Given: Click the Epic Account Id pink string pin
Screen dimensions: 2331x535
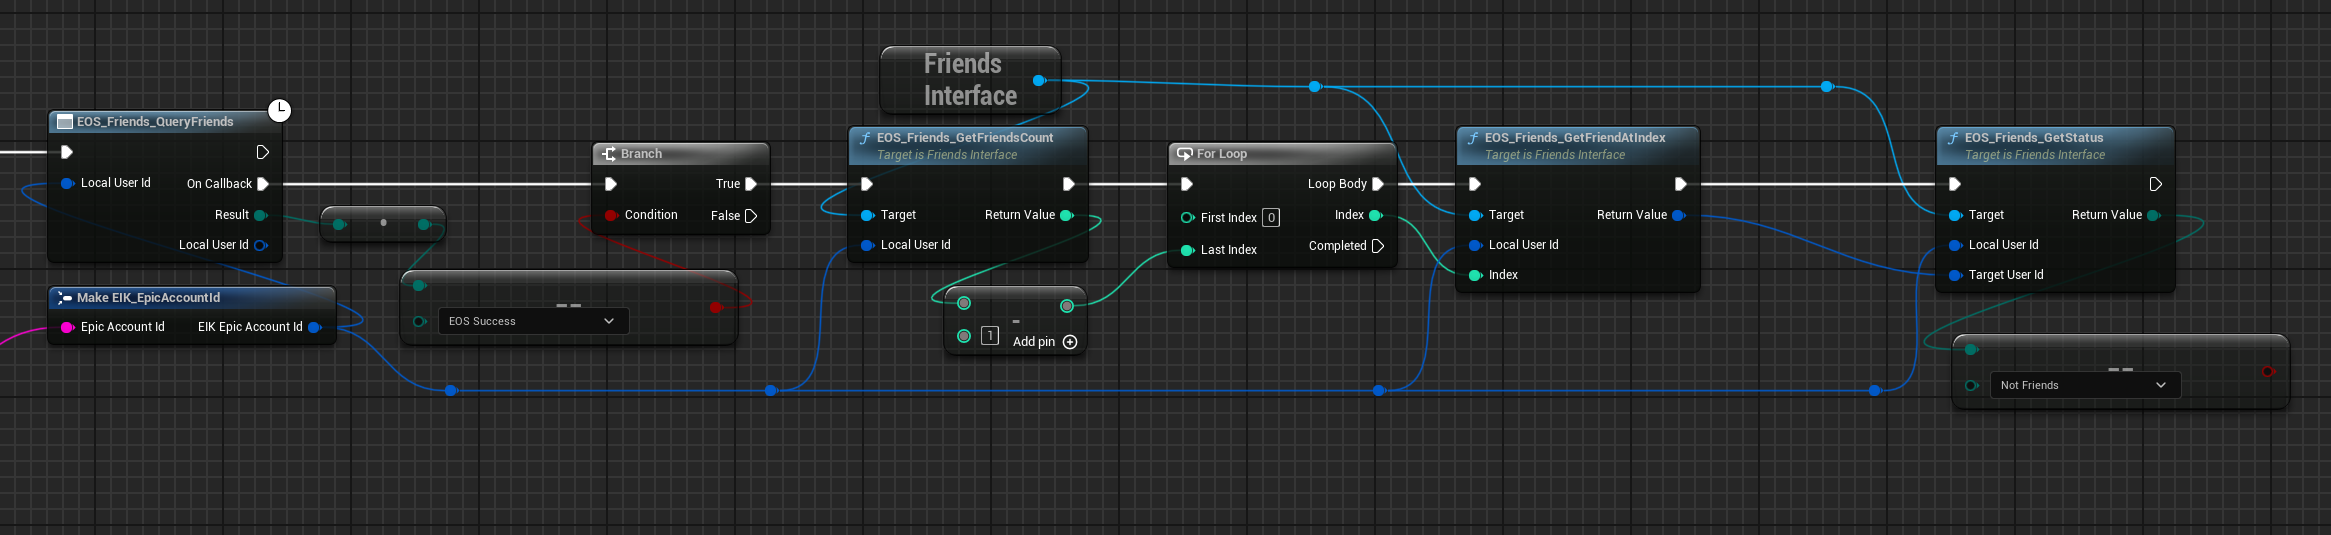Looking at the screenshot, I should [x=67, y=327].
